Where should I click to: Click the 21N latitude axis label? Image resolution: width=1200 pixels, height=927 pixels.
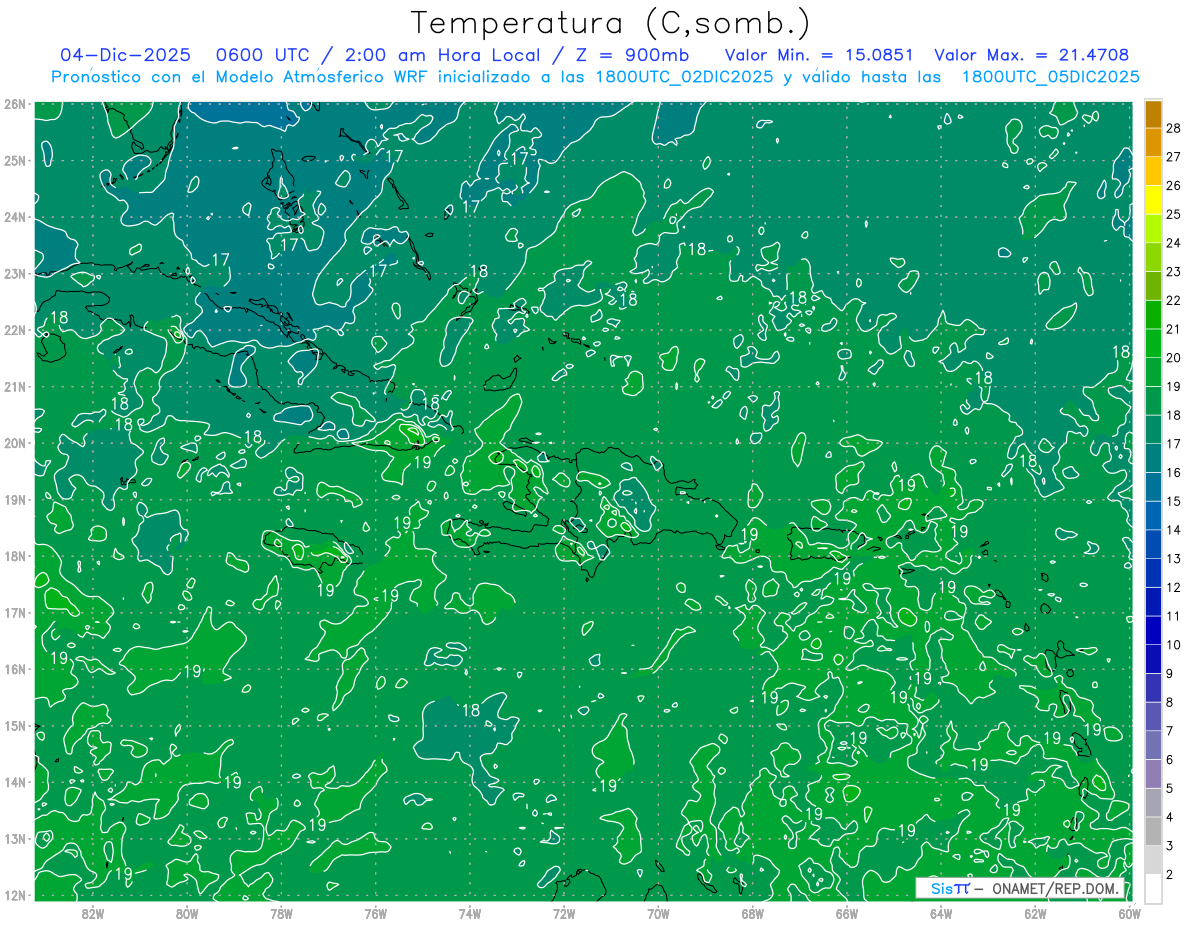(x=15, y=386)
